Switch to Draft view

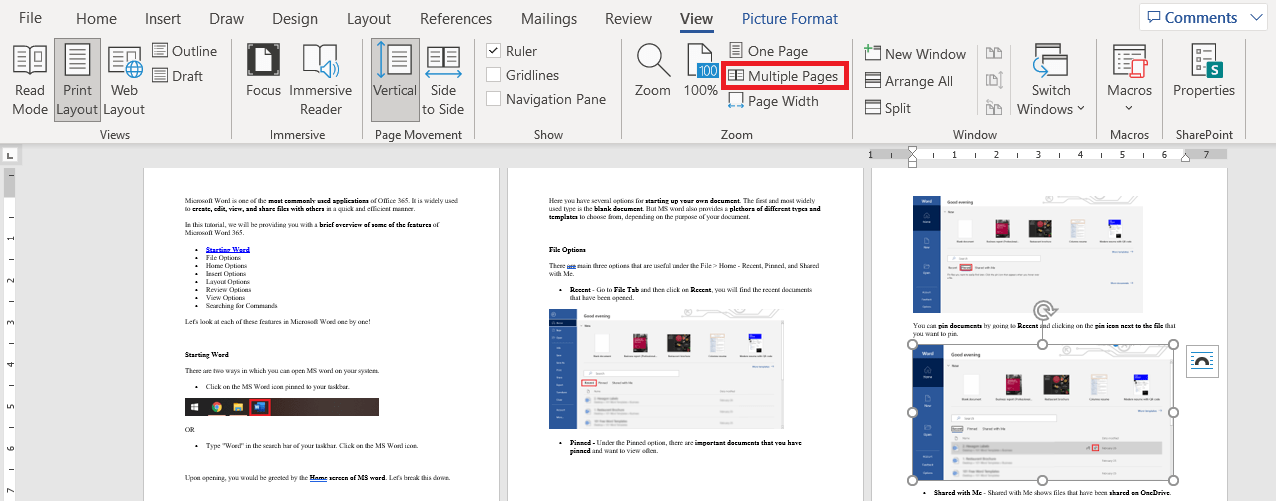[177, 76]
